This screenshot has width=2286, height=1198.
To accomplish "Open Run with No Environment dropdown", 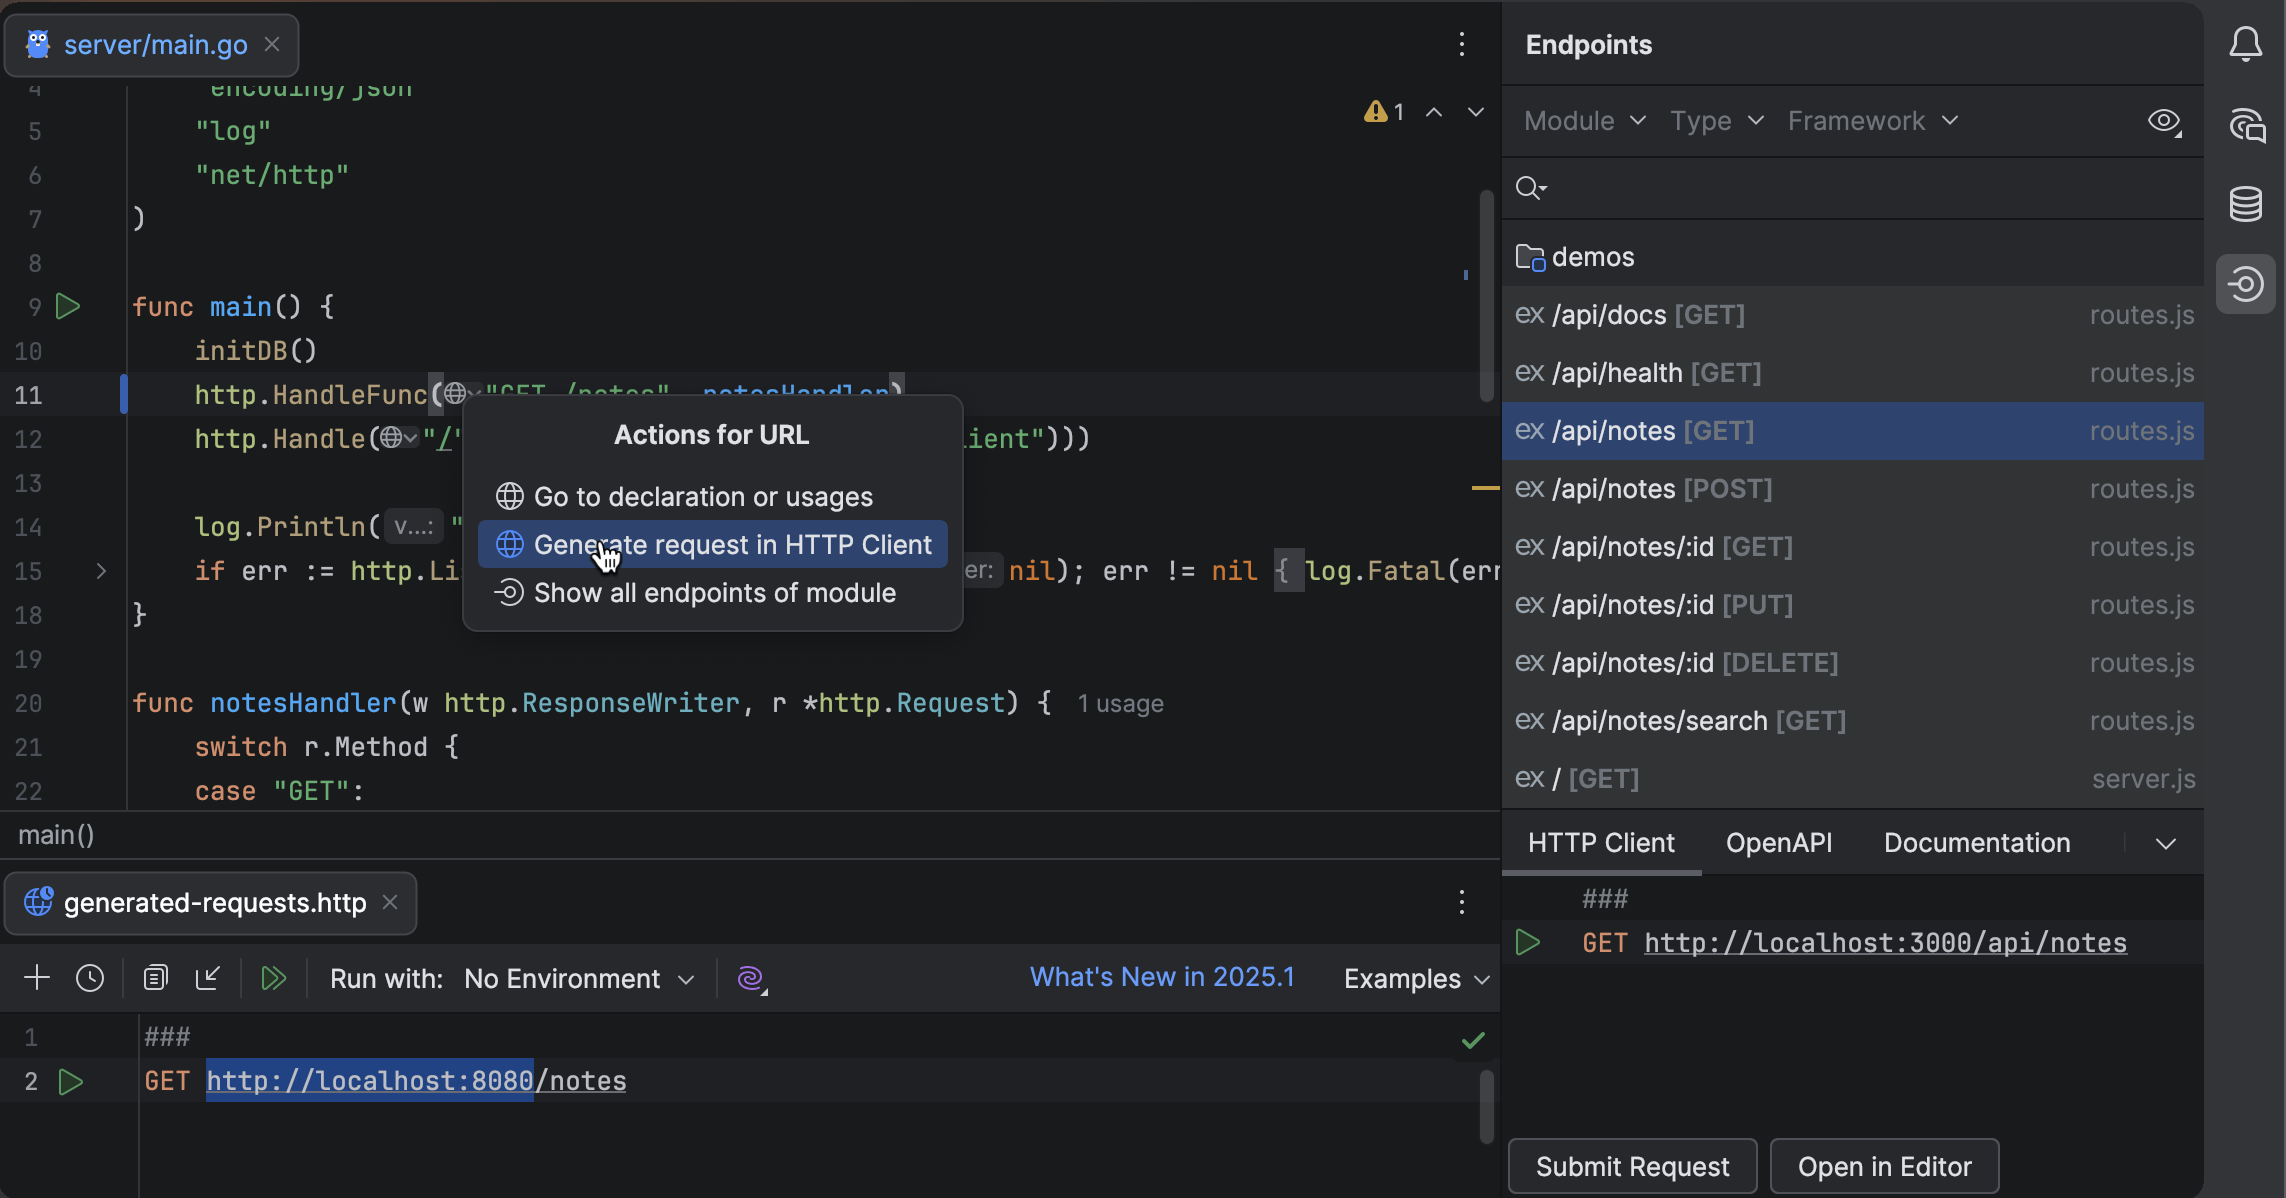I will tap(578, 978).
